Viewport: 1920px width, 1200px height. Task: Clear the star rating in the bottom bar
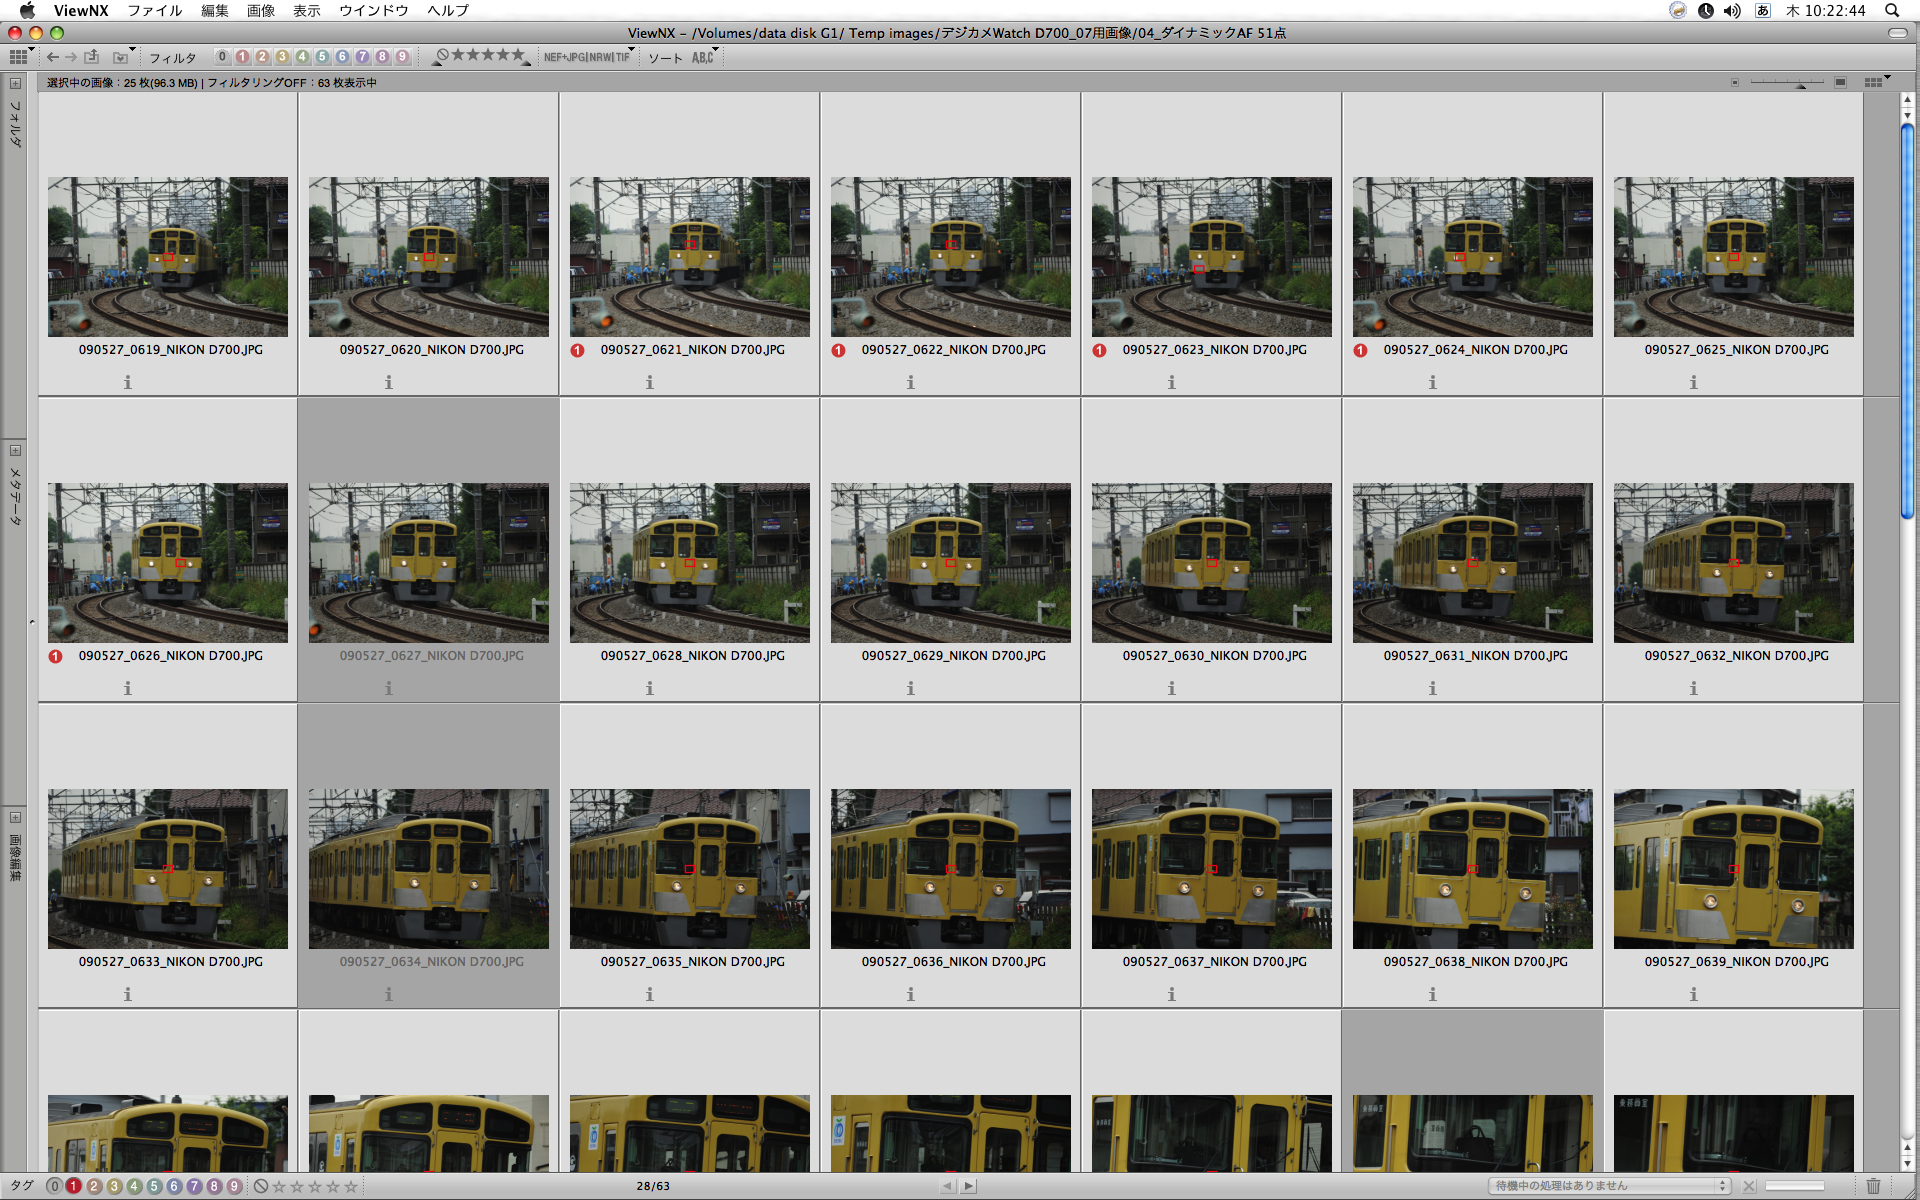[261, 1186]
